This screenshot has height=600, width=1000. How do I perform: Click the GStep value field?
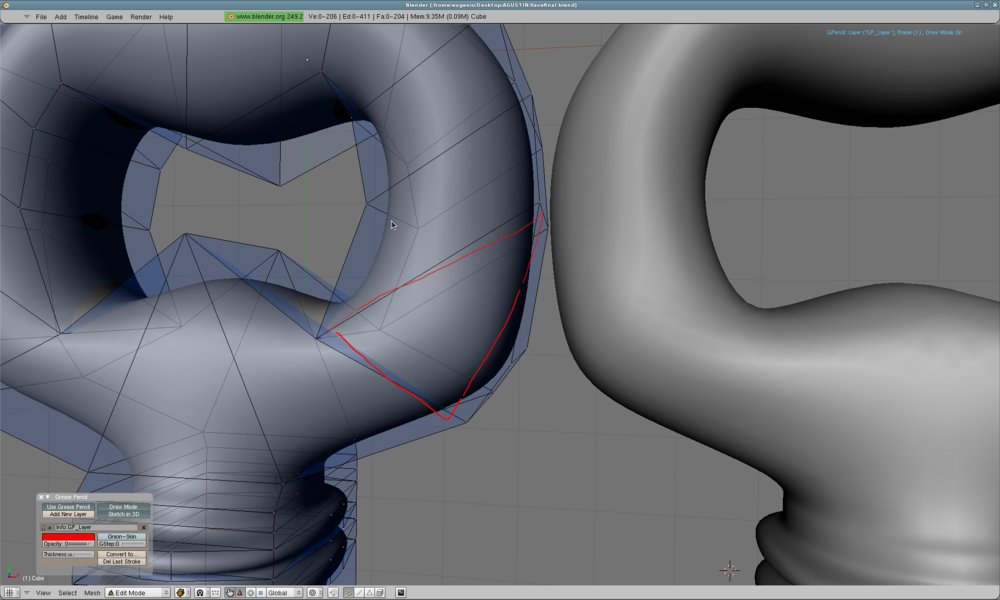[122, 544]
